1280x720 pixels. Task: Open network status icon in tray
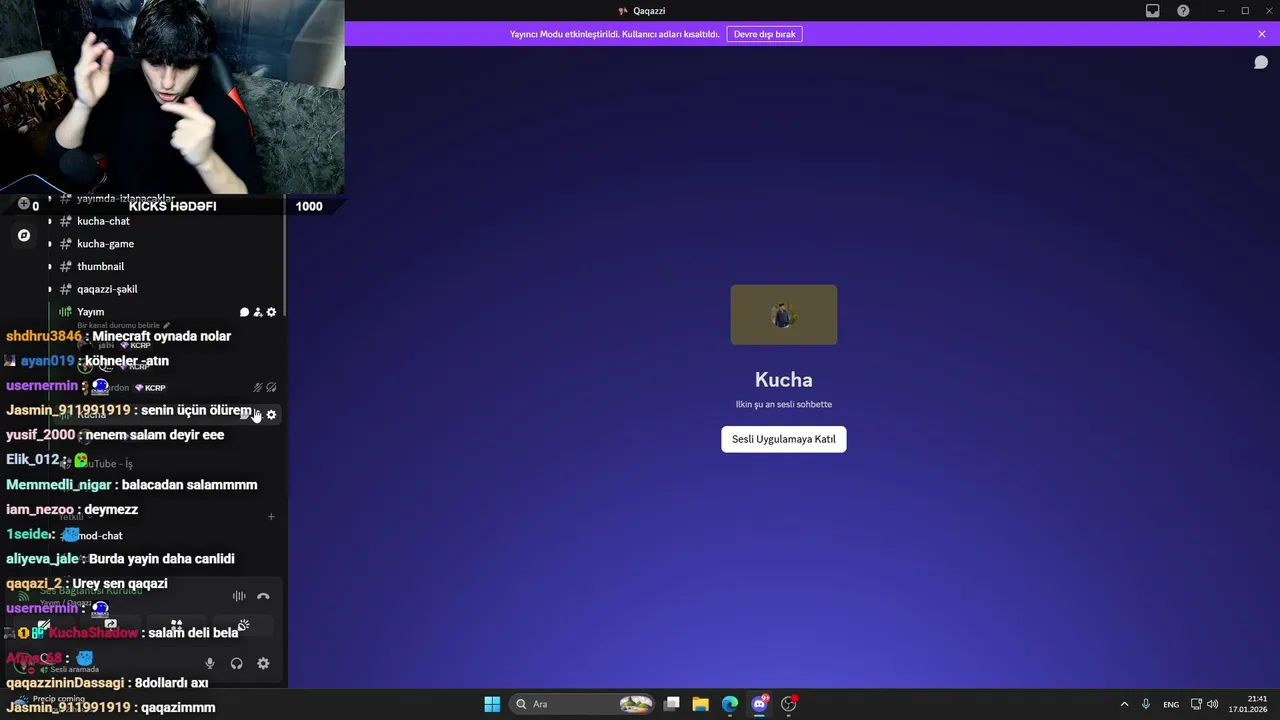1196,704
